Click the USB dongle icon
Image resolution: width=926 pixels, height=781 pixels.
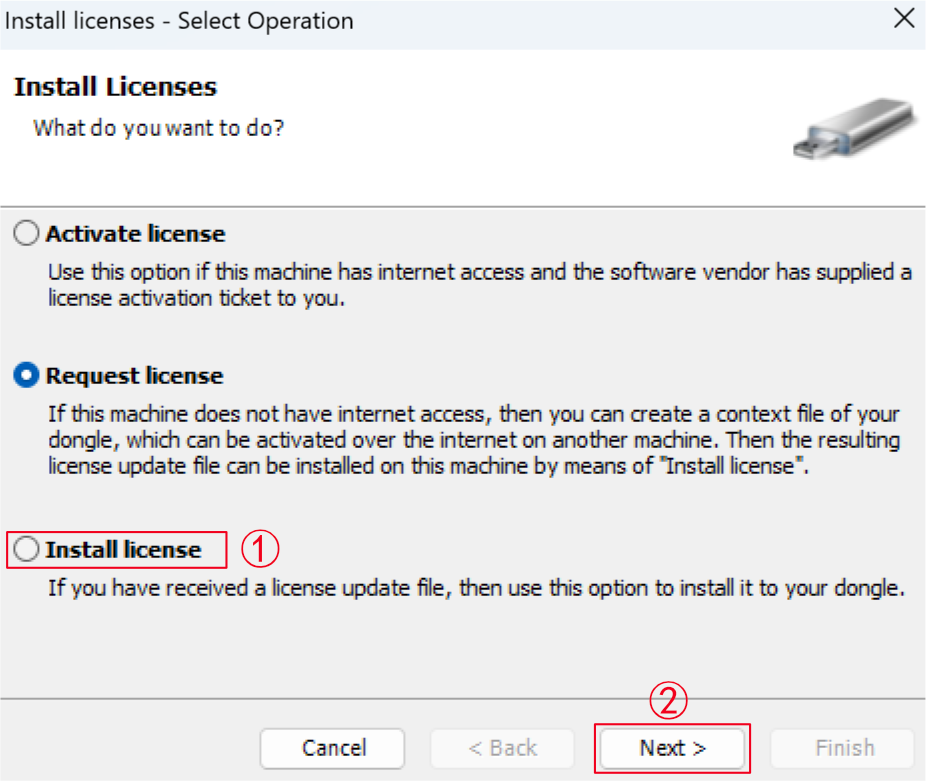pyautogui.click(x=855, y=129)
